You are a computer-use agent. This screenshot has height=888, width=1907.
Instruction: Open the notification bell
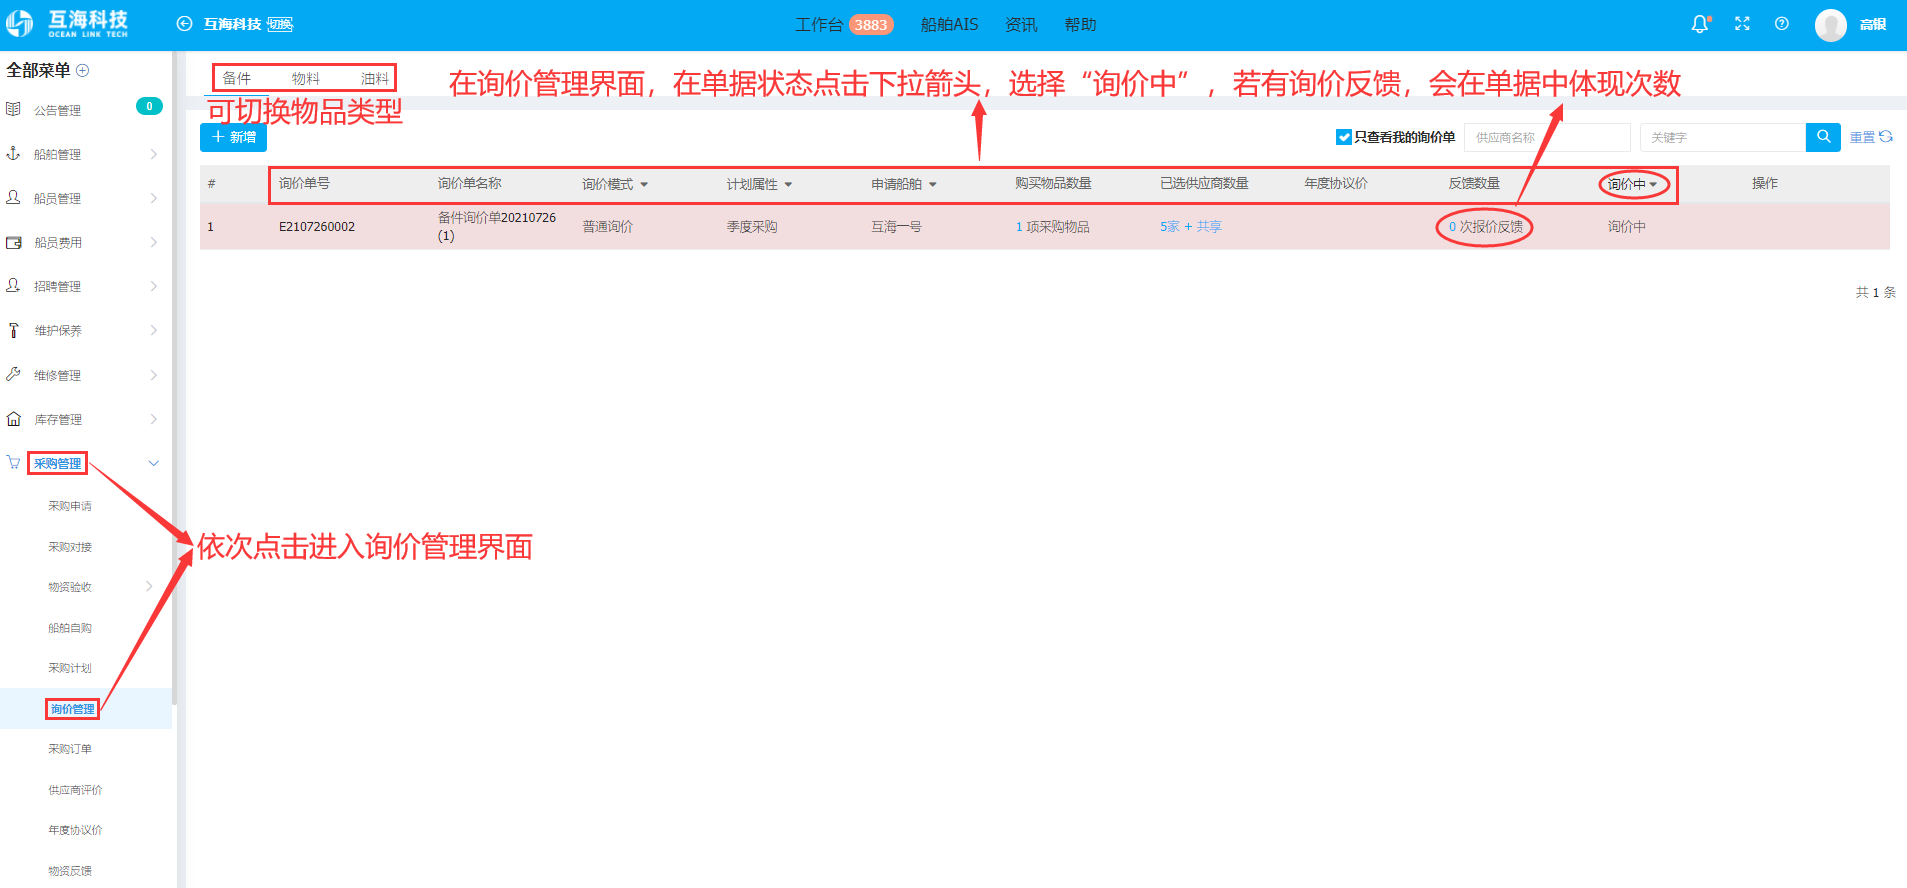point(1700,24)
